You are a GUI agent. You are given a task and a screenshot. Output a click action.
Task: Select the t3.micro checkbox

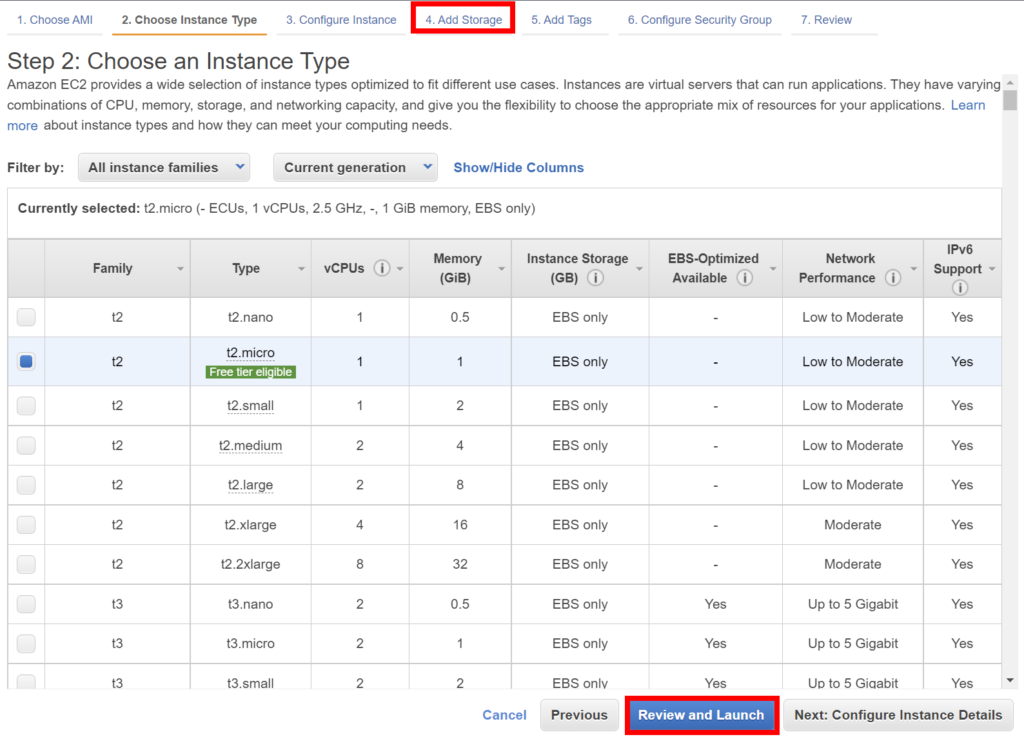tap(26, 644)
